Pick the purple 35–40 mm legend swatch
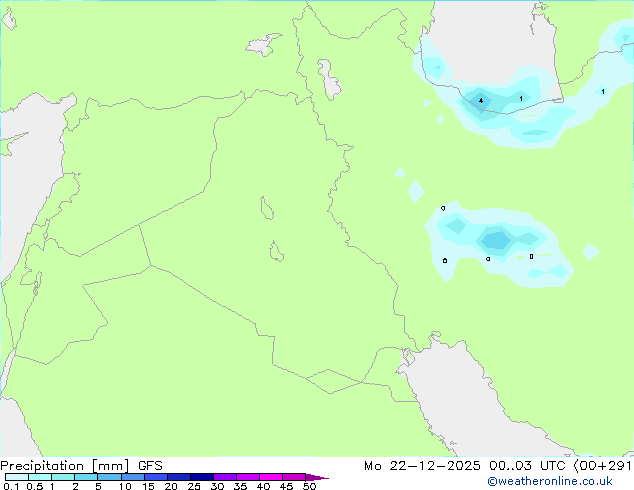This screenshot has width=634, height=490. 247,477
